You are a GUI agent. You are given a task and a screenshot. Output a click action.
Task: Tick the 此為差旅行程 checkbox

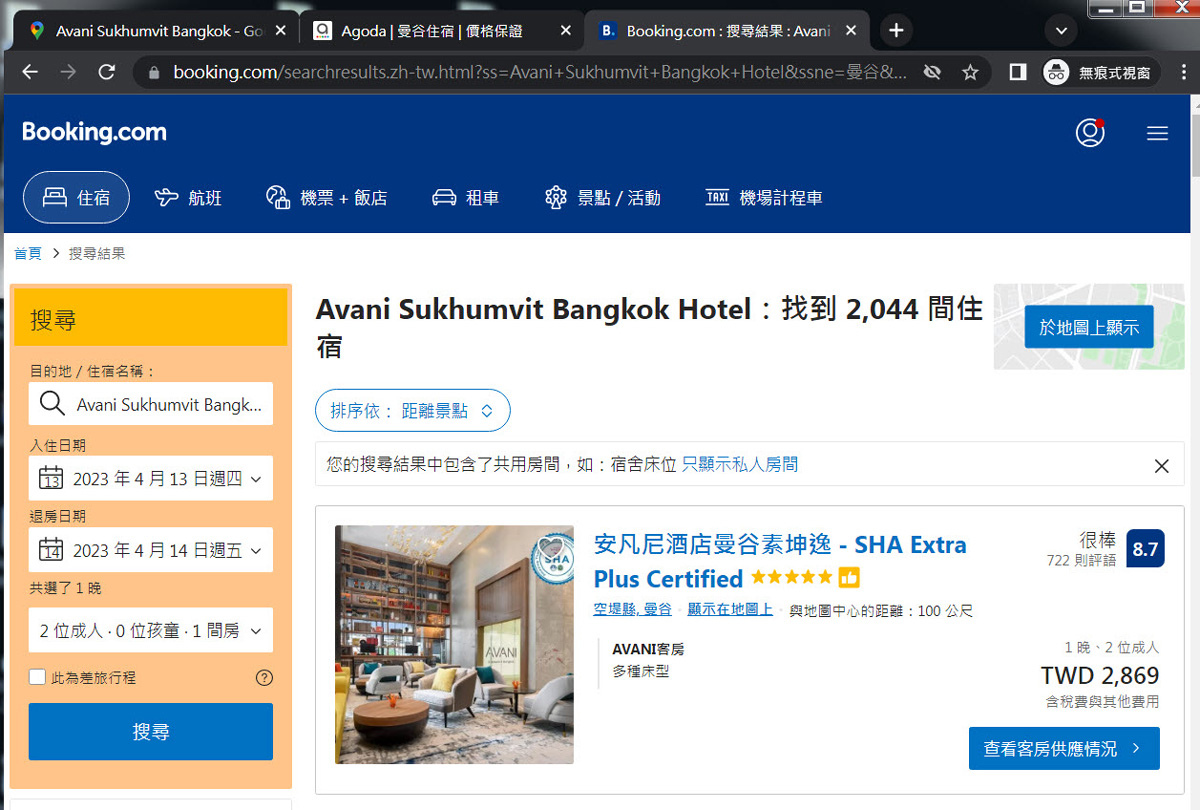pyautogui.click(x=37, y=677)
